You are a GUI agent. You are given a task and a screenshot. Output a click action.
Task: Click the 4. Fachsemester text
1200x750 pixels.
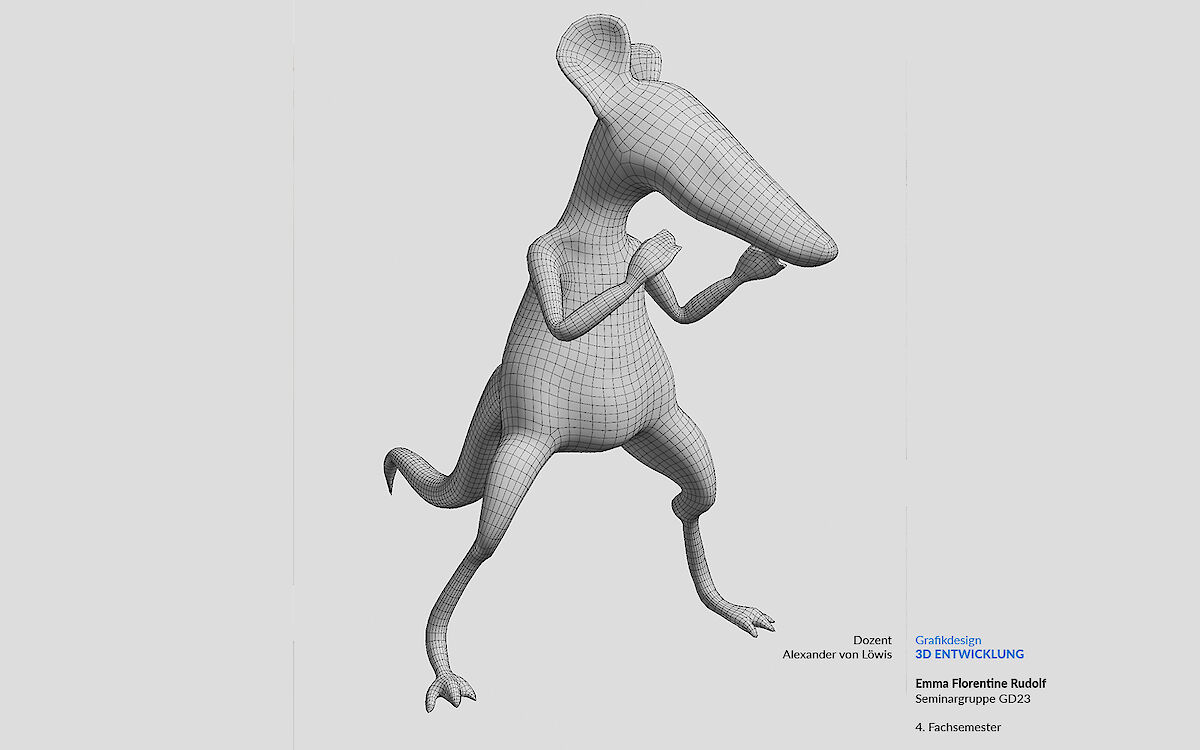(957, 727)
